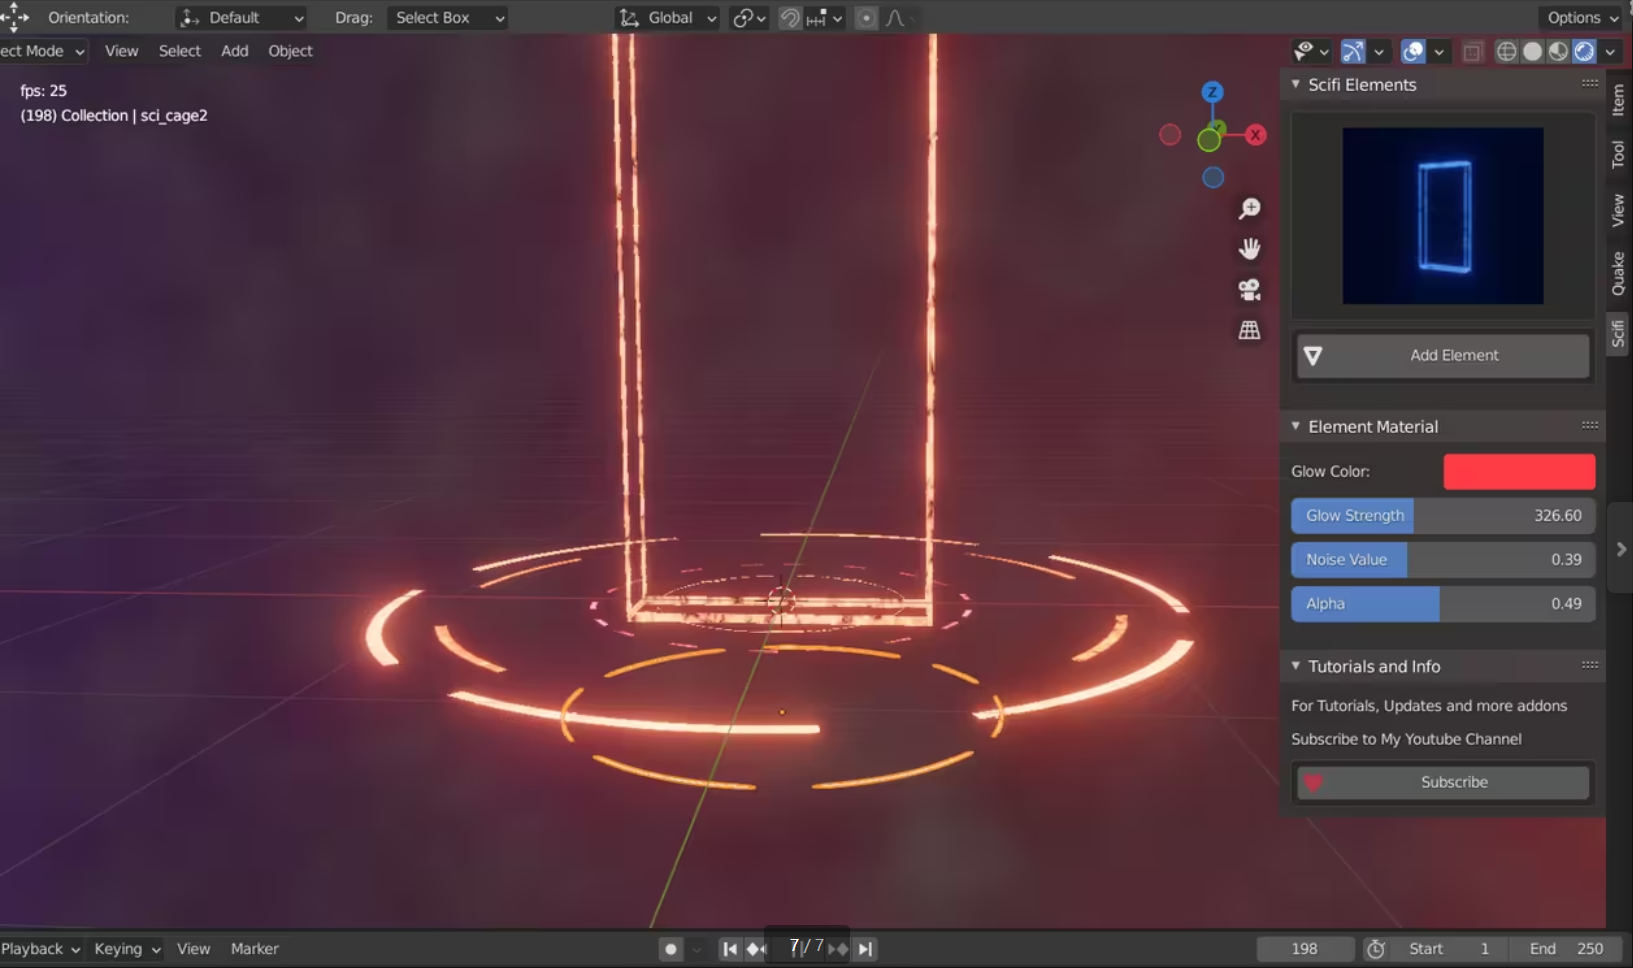Open the Object menu
The image size is (1633, 968).
[289, 51]
